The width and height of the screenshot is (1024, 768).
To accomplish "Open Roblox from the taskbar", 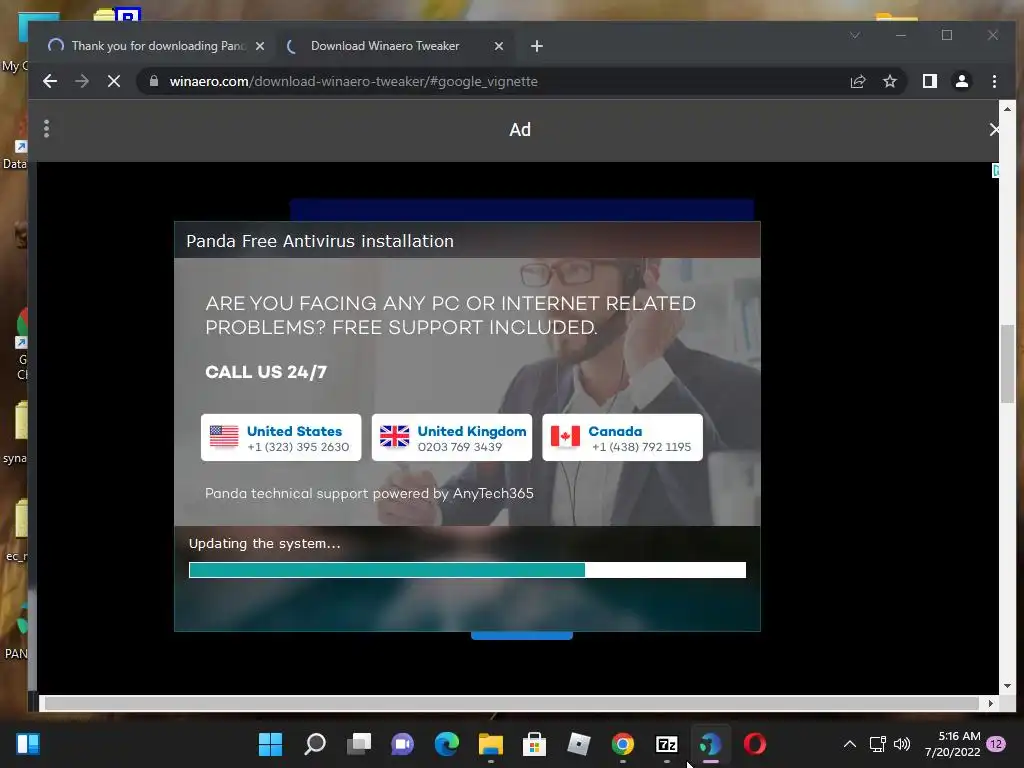I will 579,744.
